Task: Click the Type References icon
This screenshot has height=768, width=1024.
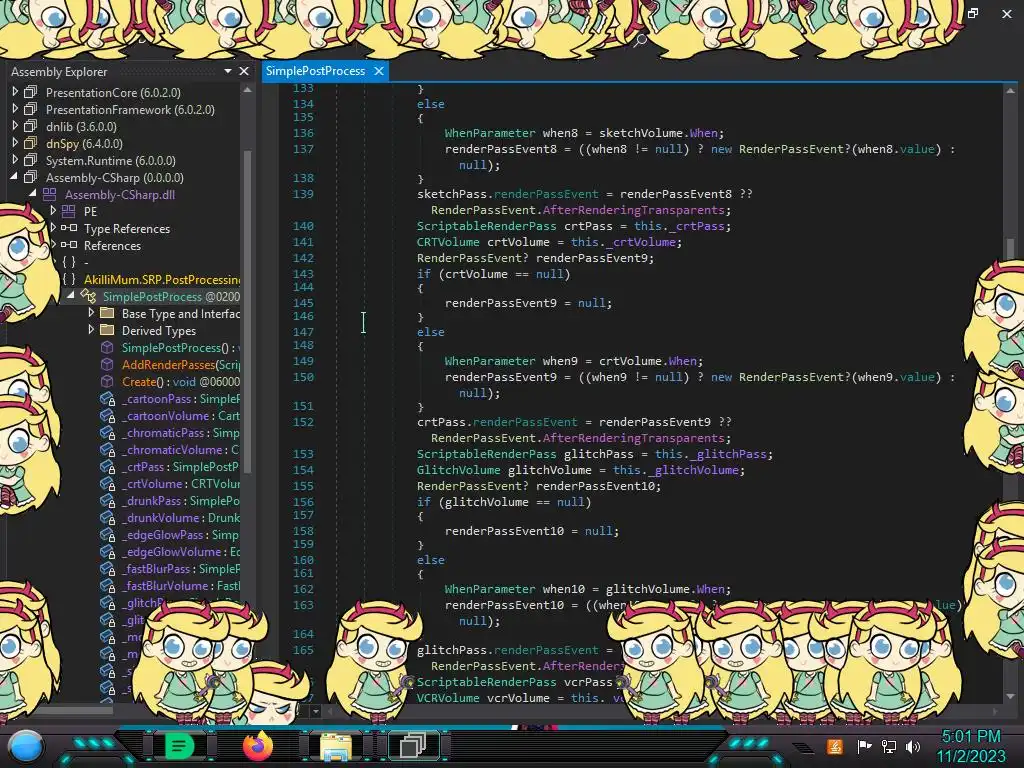Action: (69, 228)
